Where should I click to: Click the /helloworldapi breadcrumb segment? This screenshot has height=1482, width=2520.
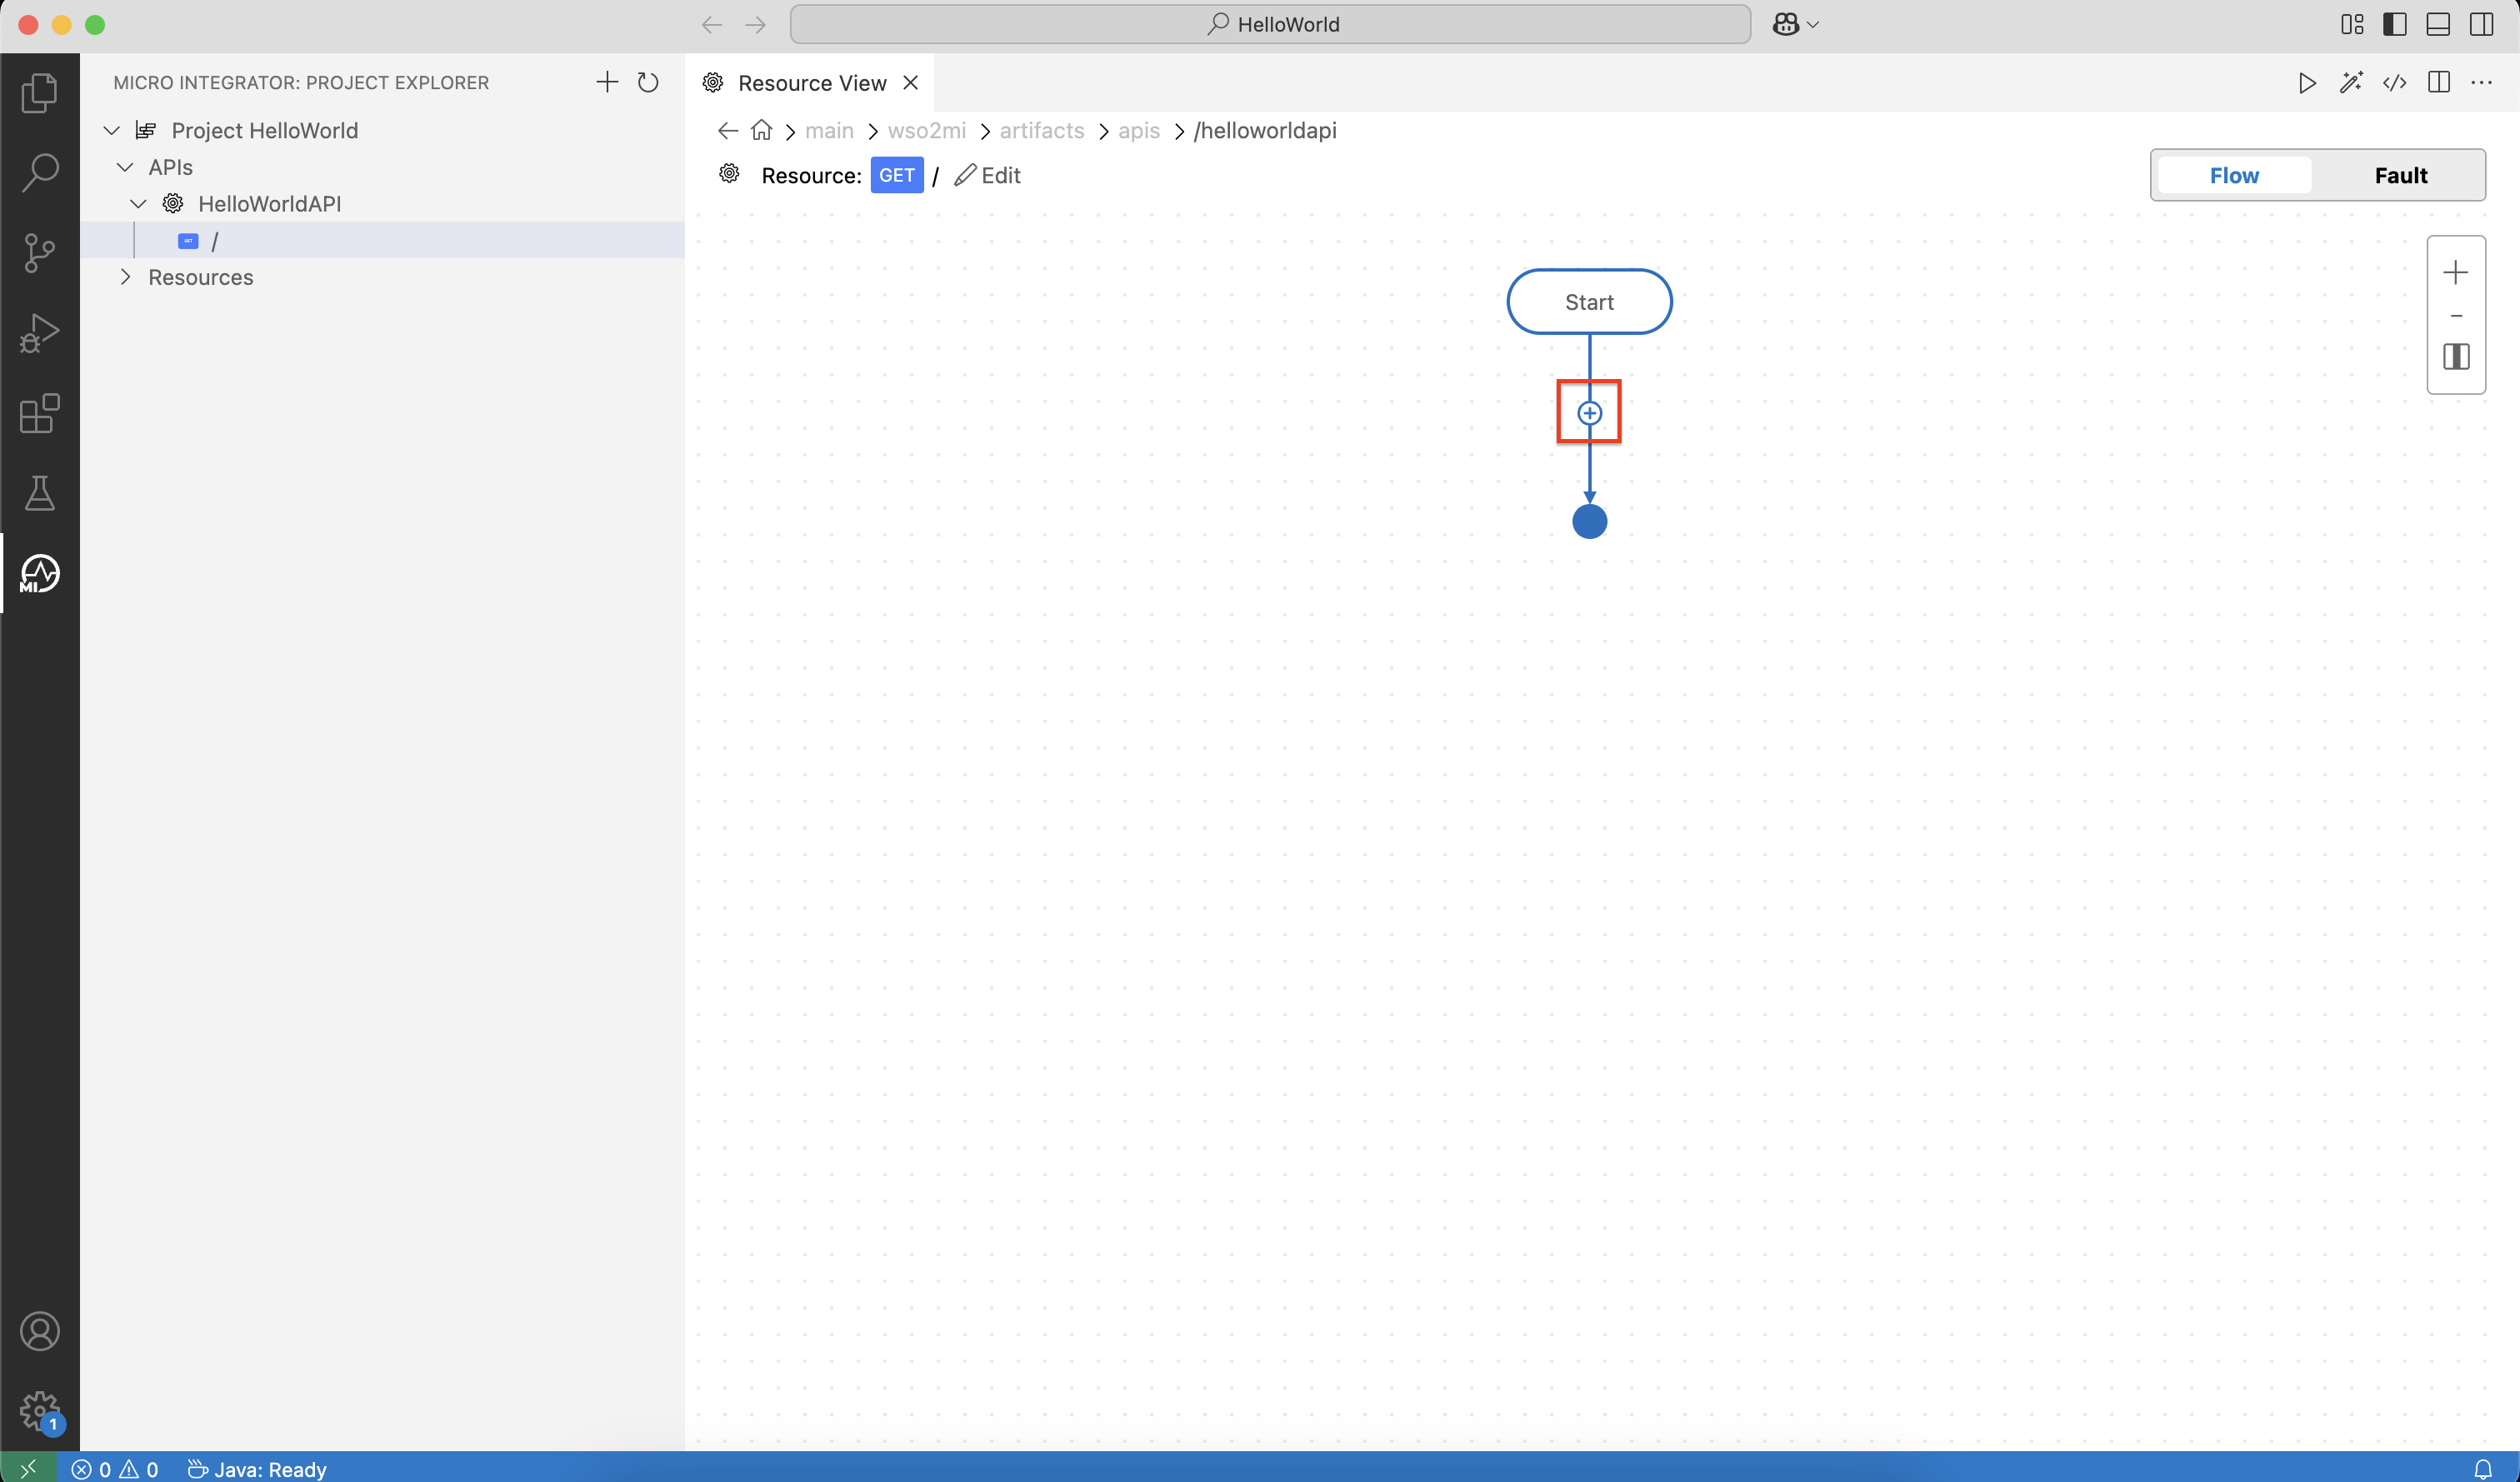click(x=1265, y=131)
